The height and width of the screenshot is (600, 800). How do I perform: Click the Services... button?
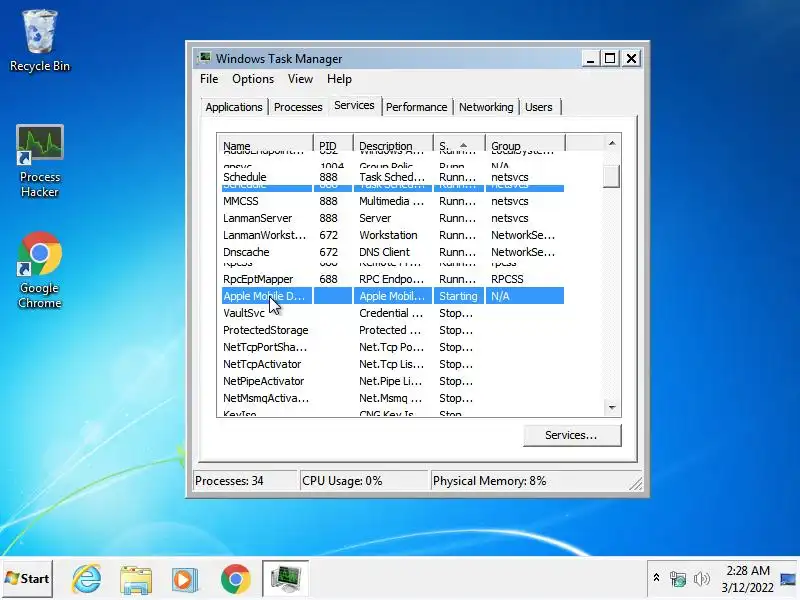(572, 435)
